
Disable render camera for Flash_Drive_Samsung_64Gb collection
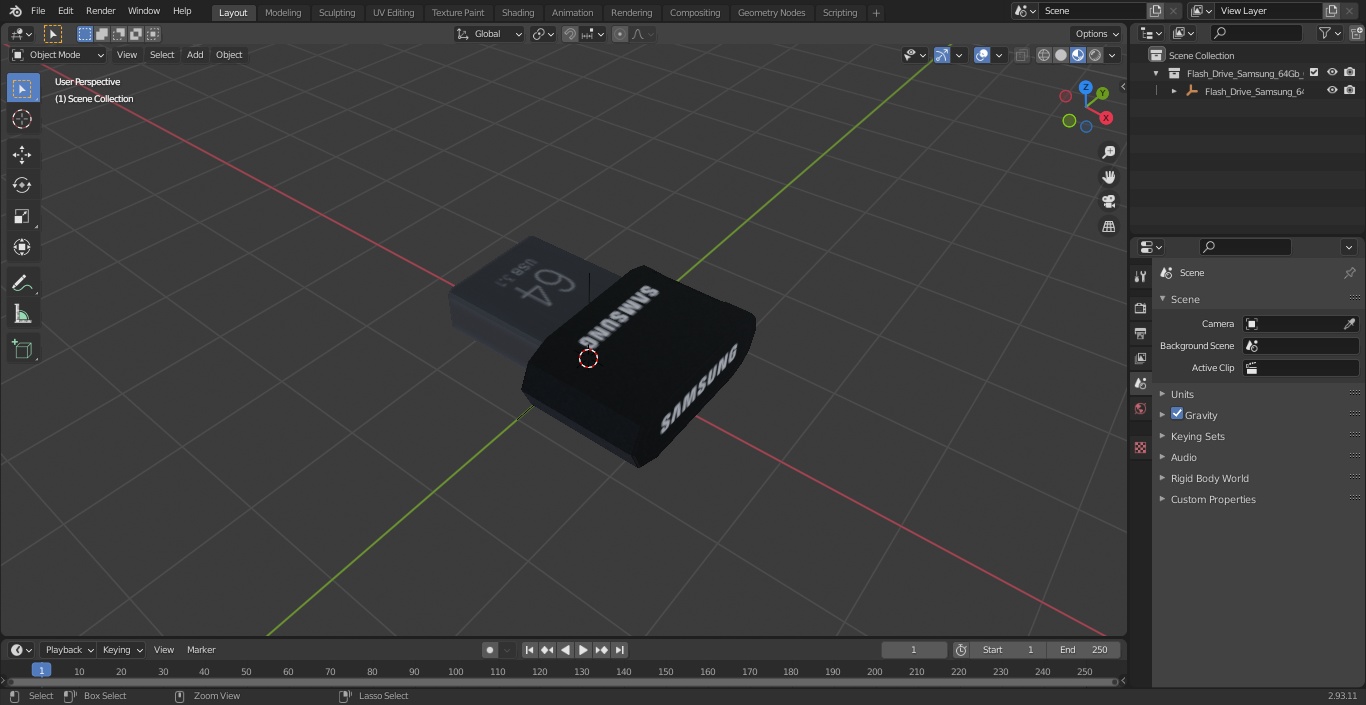click(x=1349, y=73)
